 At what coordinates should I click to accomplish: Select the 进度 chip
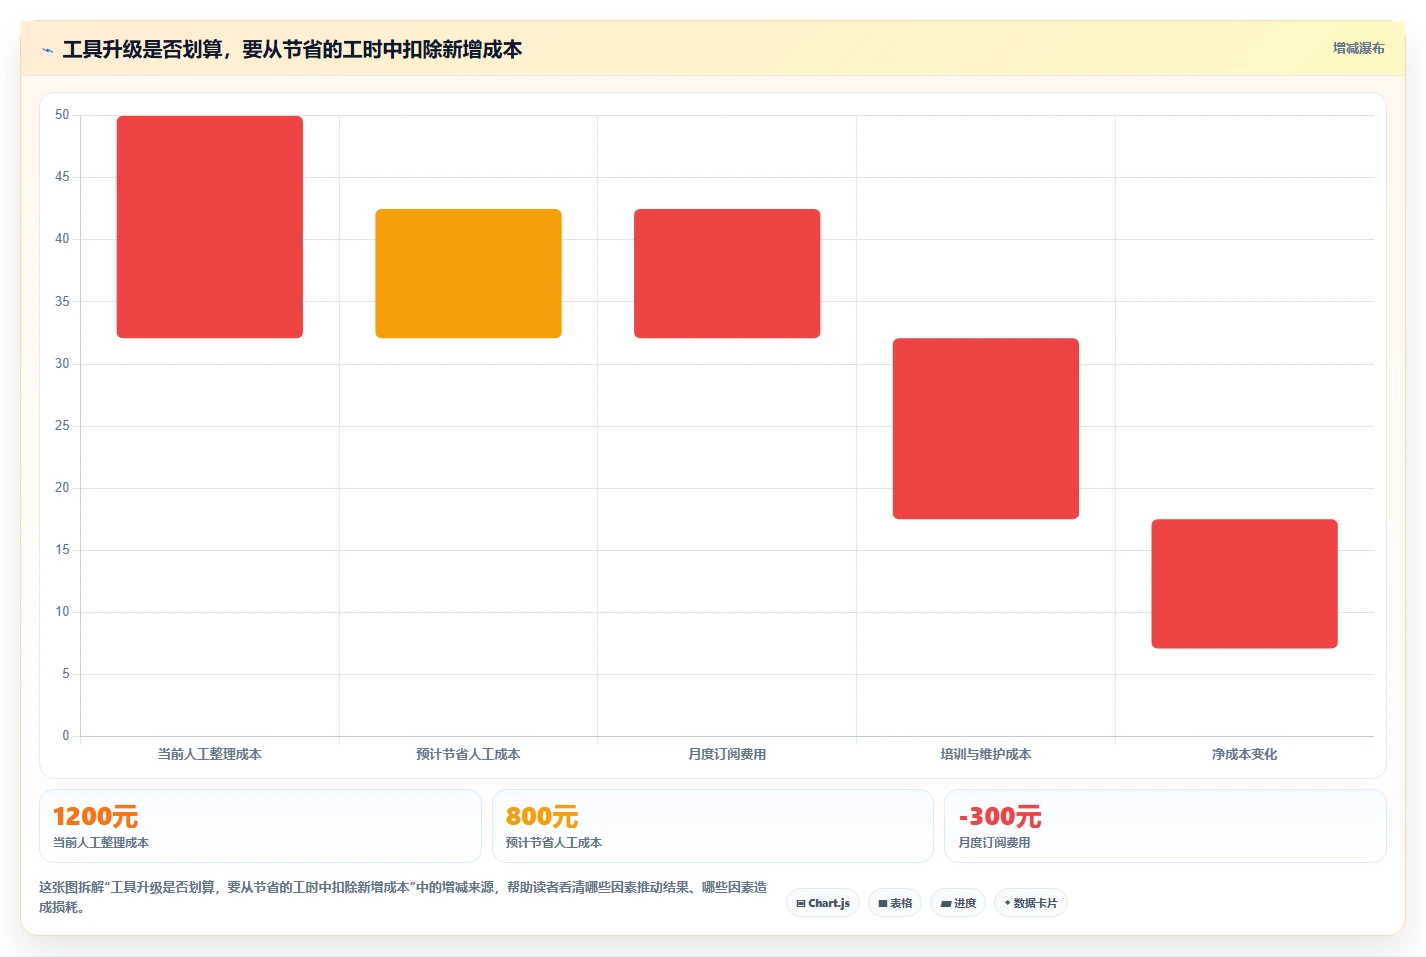coord(958,903)
